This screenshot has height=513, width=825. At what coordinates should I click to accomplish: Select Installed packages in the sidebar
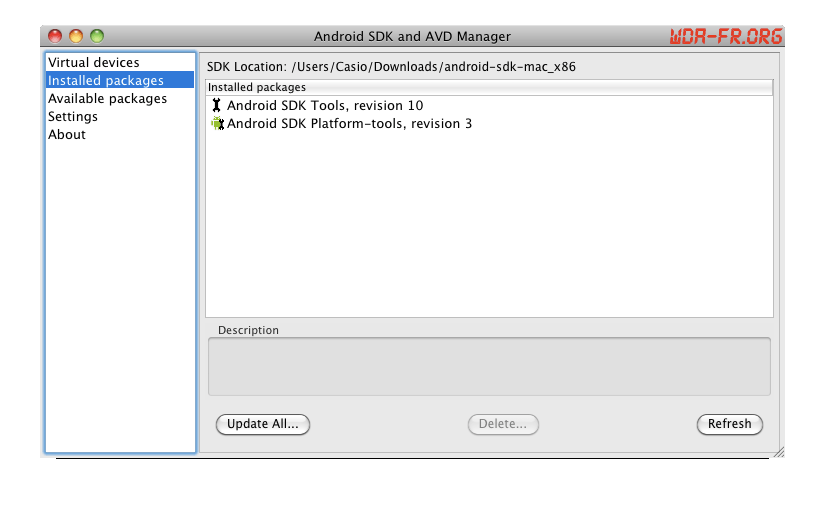pos(106,81)
